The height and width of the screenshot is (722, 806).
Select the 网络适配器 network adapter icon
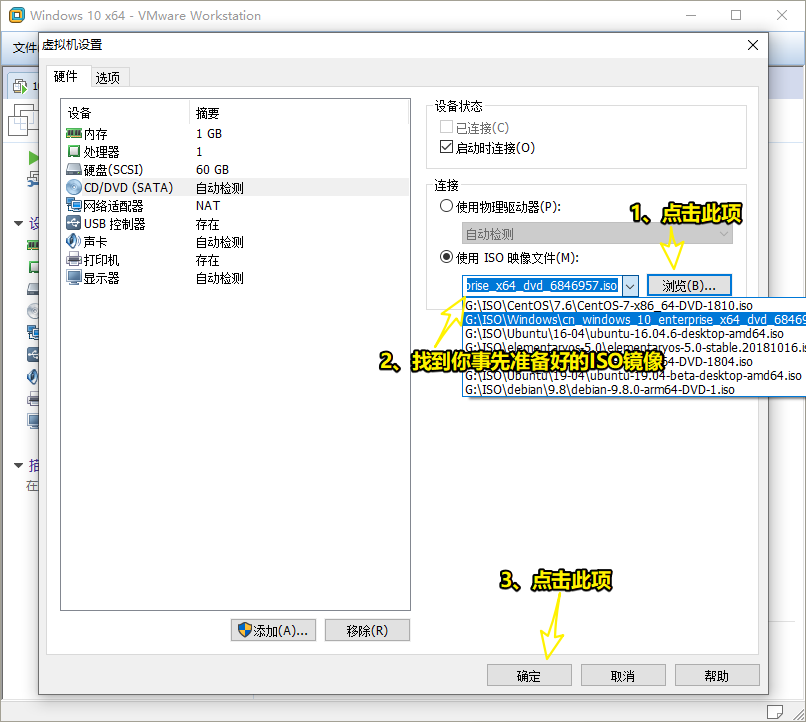point(74,206)
